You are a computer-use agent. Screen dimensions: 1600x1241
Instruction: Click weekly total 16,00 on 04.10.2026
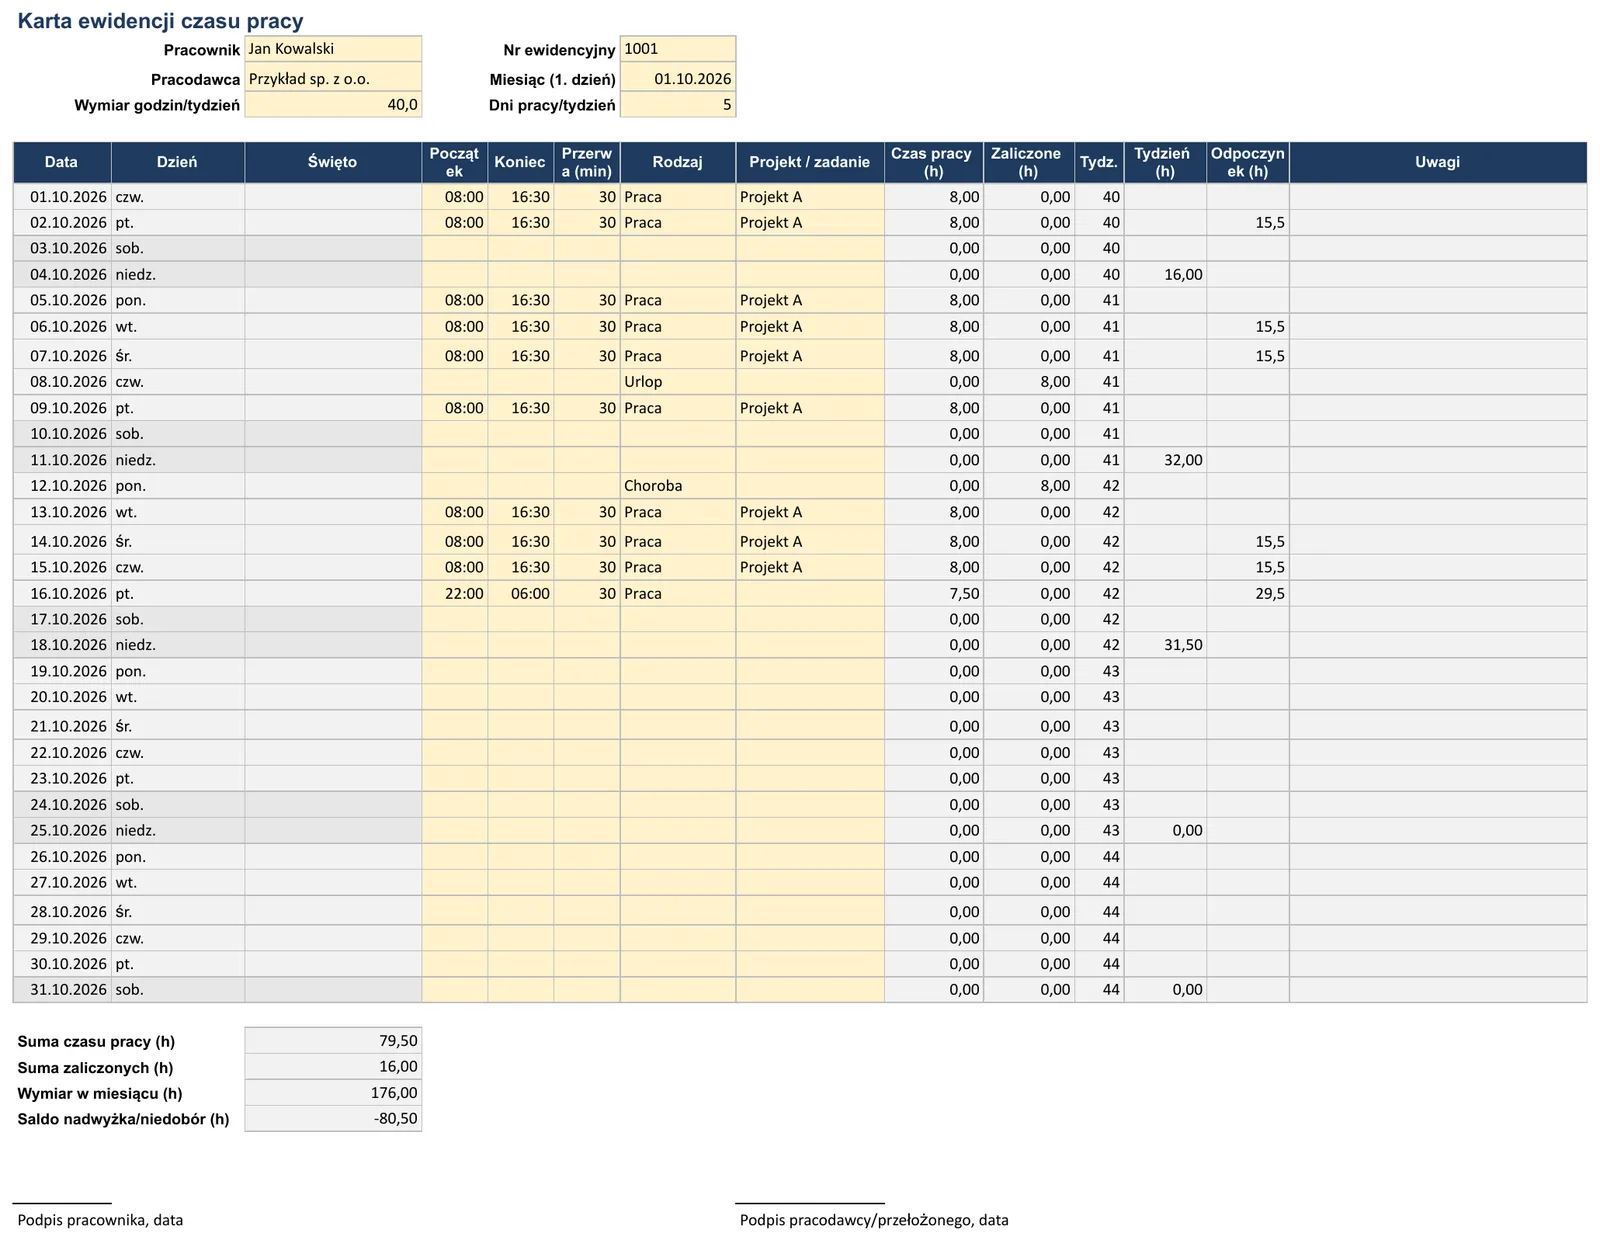coord(1165,275)
